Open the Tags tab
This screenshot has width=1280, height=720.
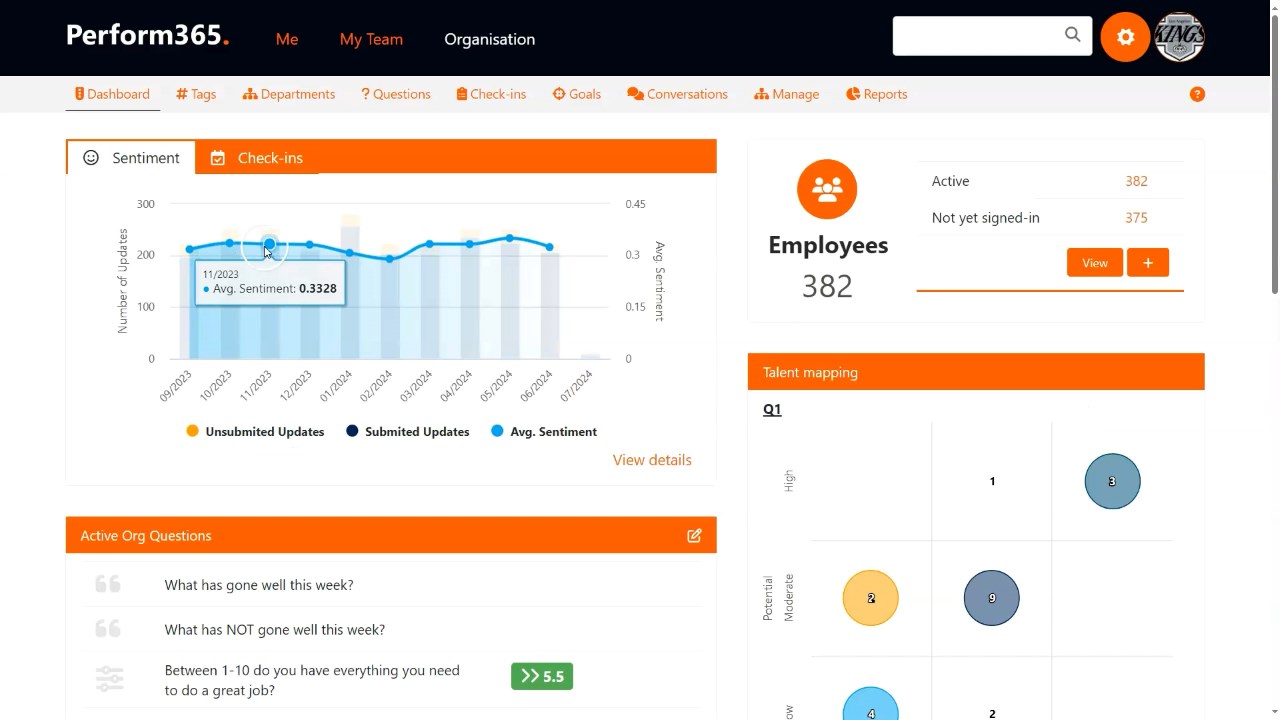click(x=196, y=94)
